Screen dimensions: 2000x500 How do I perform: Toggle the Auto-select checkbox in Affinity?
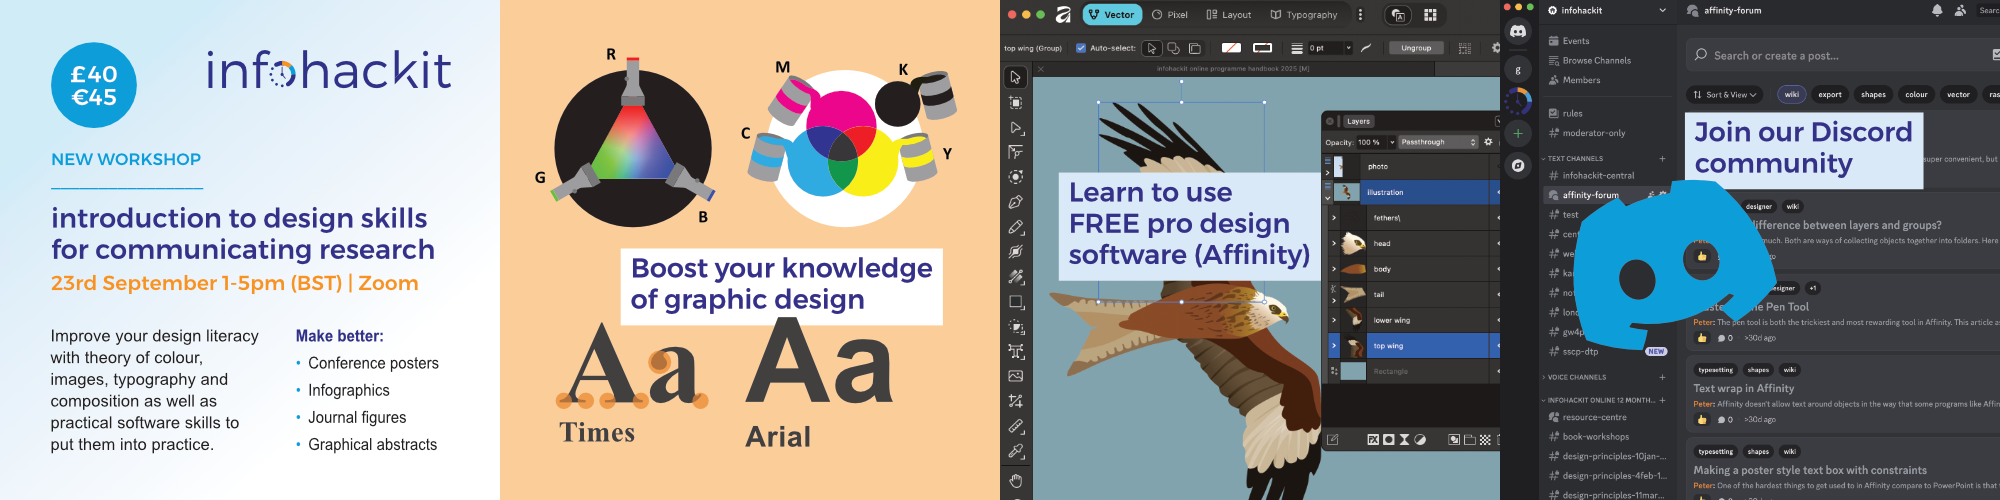[x=1081, y=48]
